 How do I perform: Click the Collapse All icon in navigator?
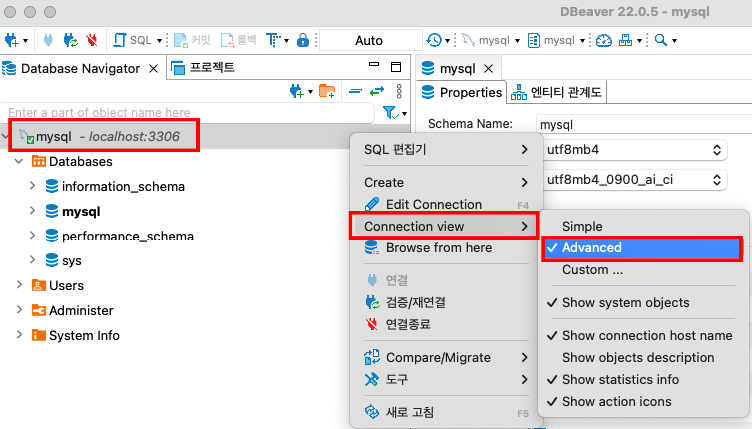click(355, 91)
